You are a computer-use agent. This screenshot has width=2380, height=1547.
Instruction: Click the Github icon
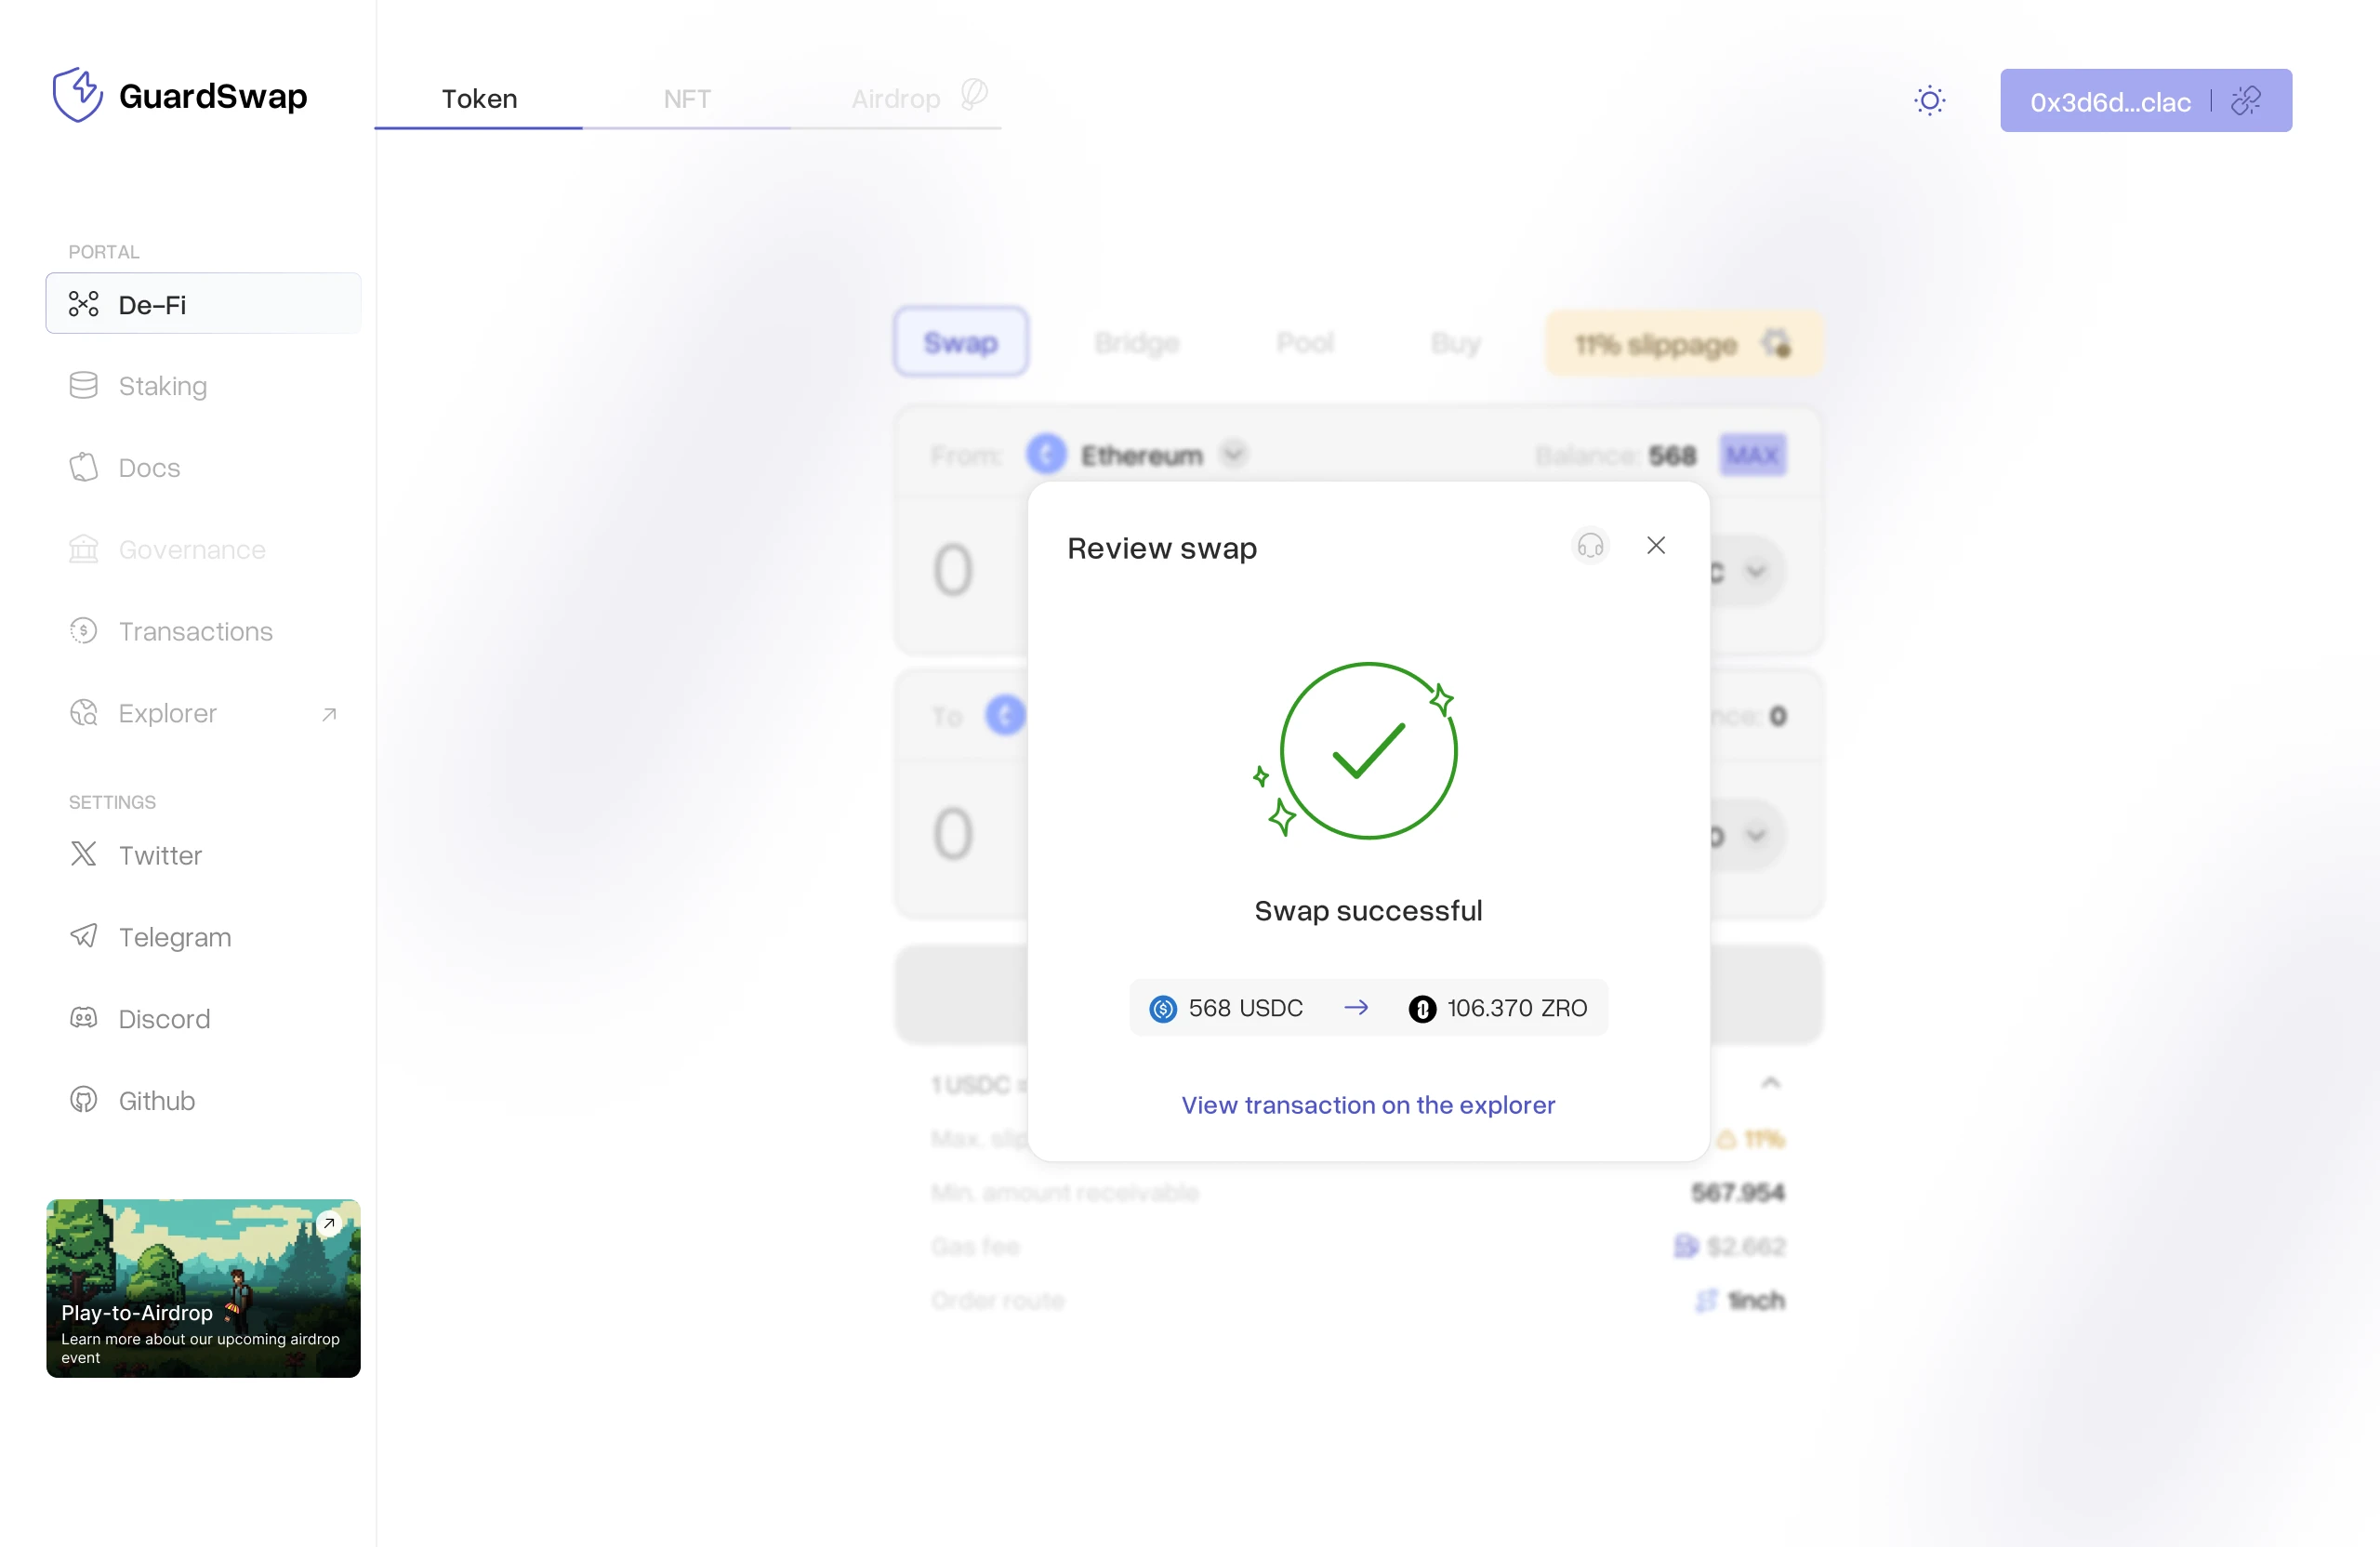click(x=84, y=1100)
